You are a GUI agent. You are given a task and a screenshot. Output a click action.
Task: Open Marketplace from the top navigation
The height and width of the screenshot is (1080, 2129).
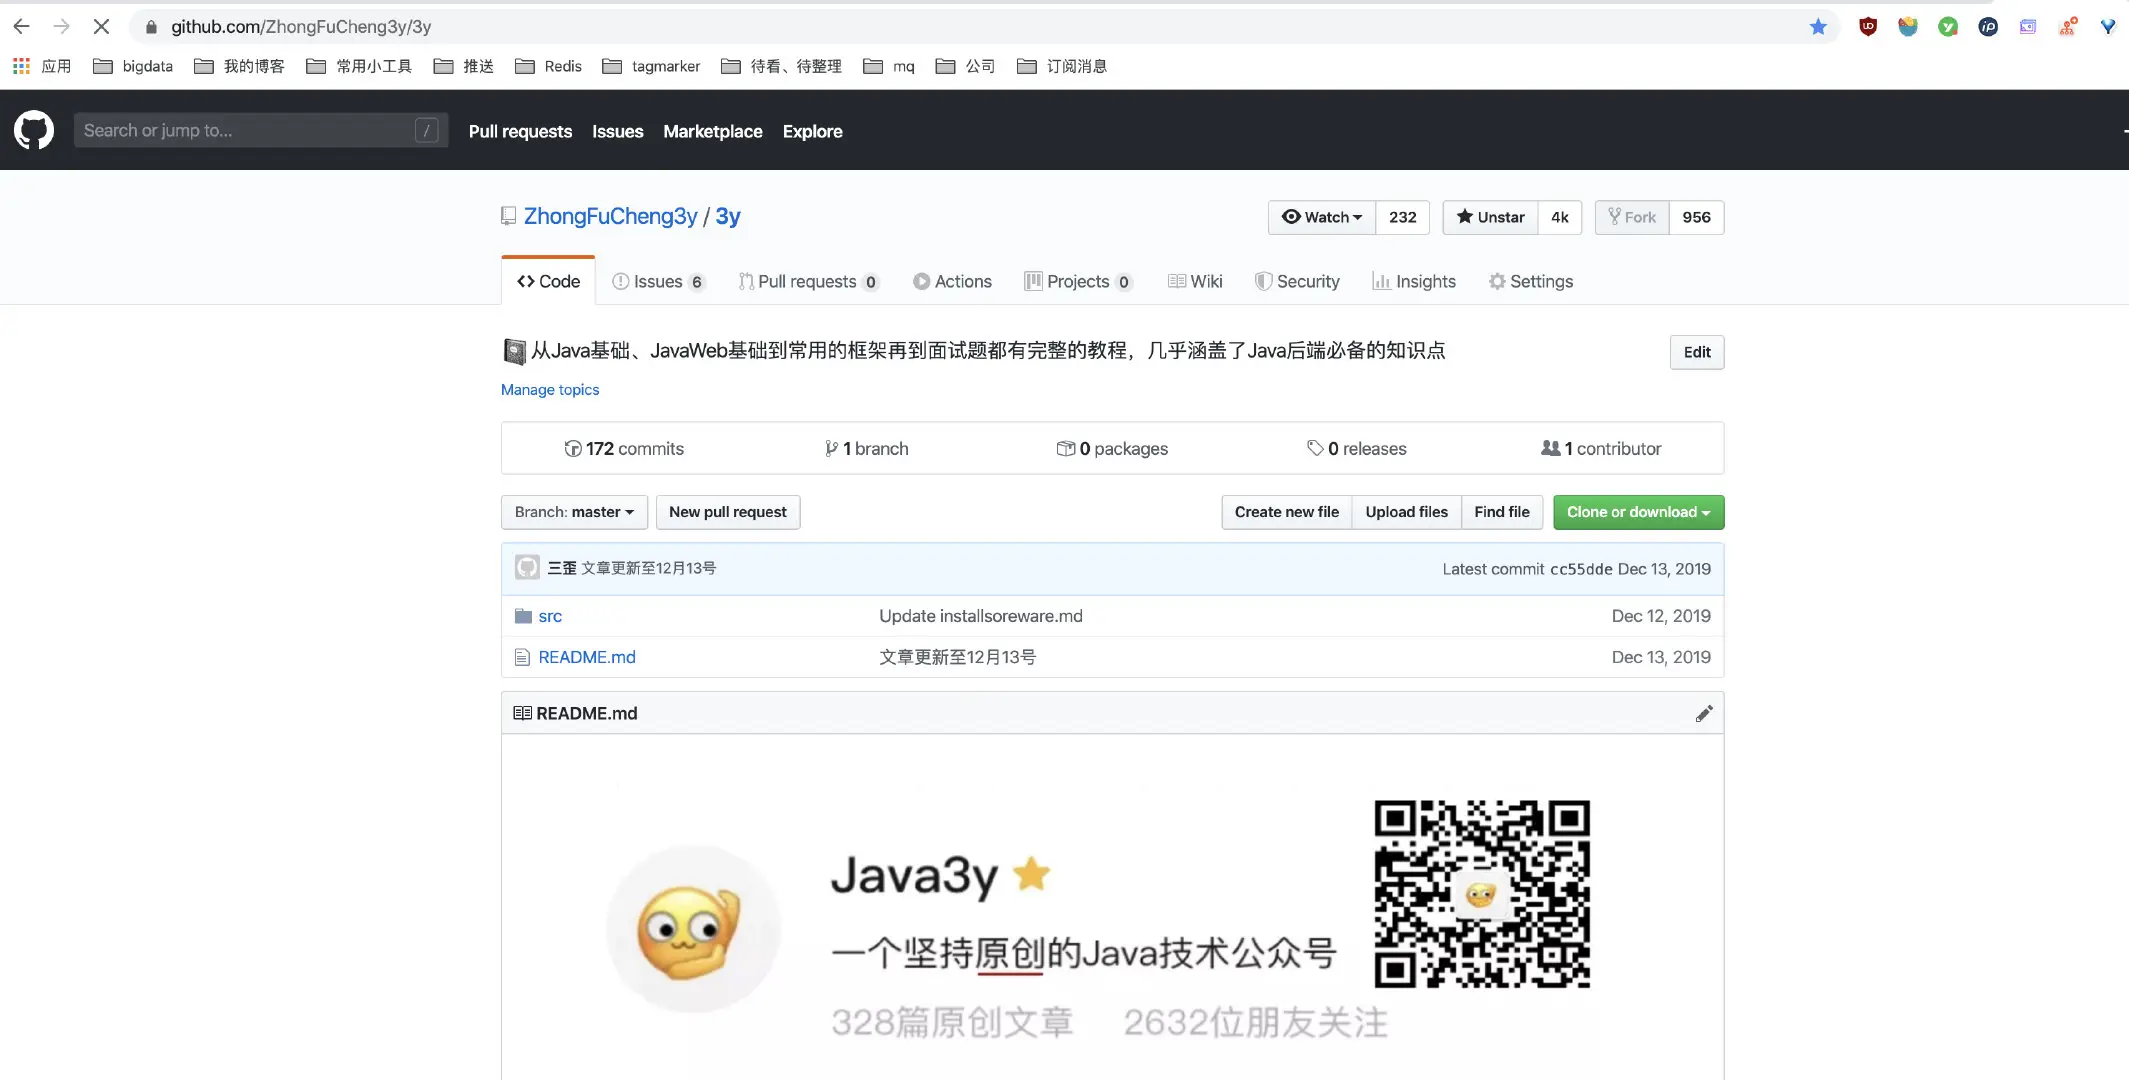tap(712, 131)
